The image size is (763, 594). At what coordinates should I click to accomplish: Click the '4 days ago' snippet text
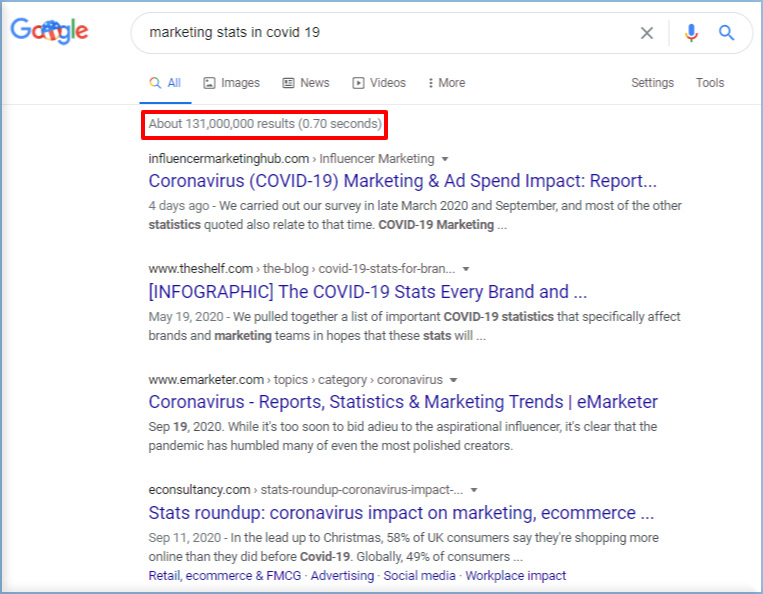[179, 206]
